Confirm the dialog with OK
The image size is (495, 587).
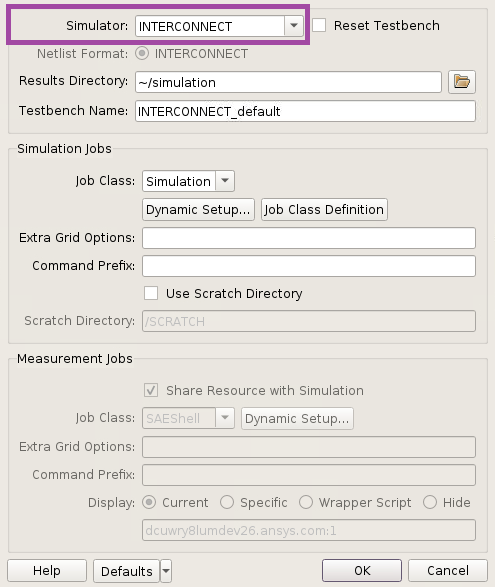pyautogui.click(x=362, y=571)
